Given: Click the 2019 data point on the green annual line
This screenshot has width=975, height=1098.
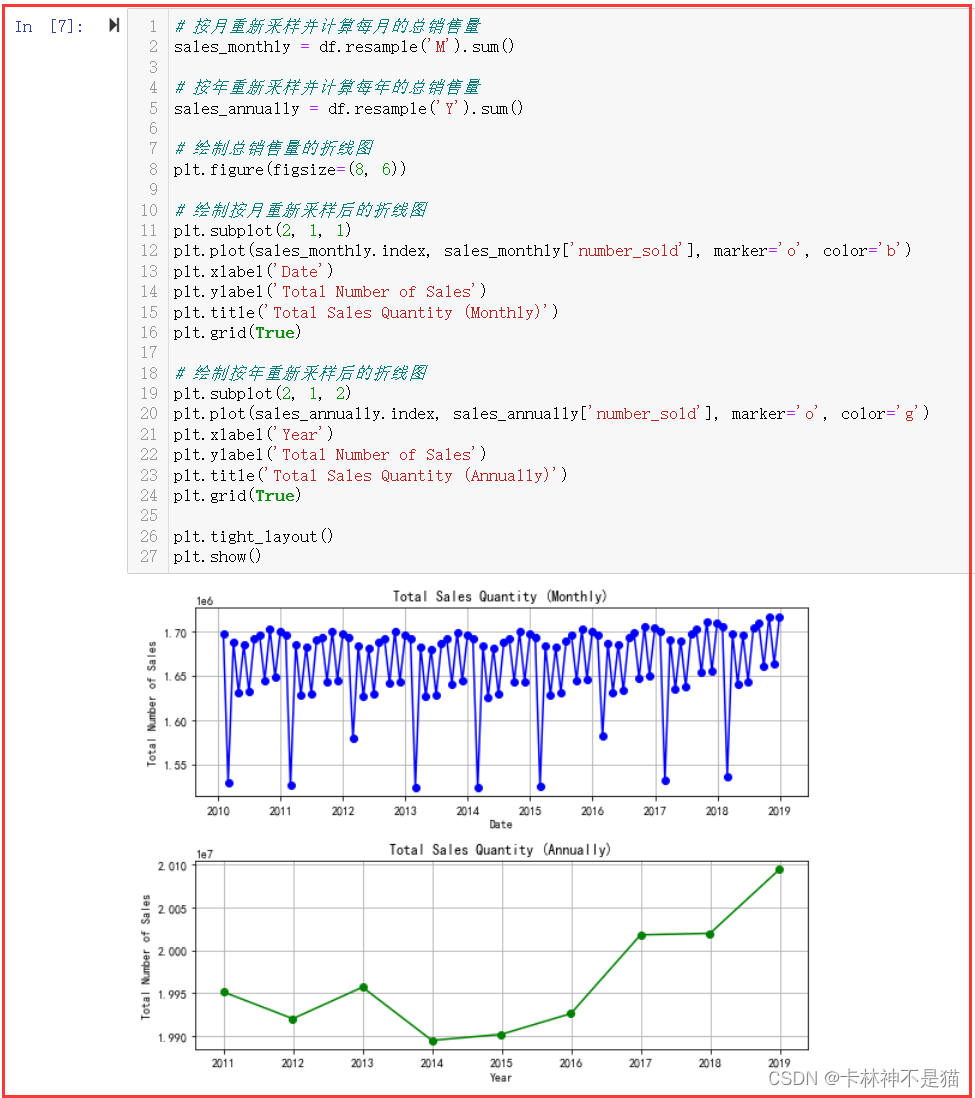Looking at the screenshot, I should (x=779, y=870).
